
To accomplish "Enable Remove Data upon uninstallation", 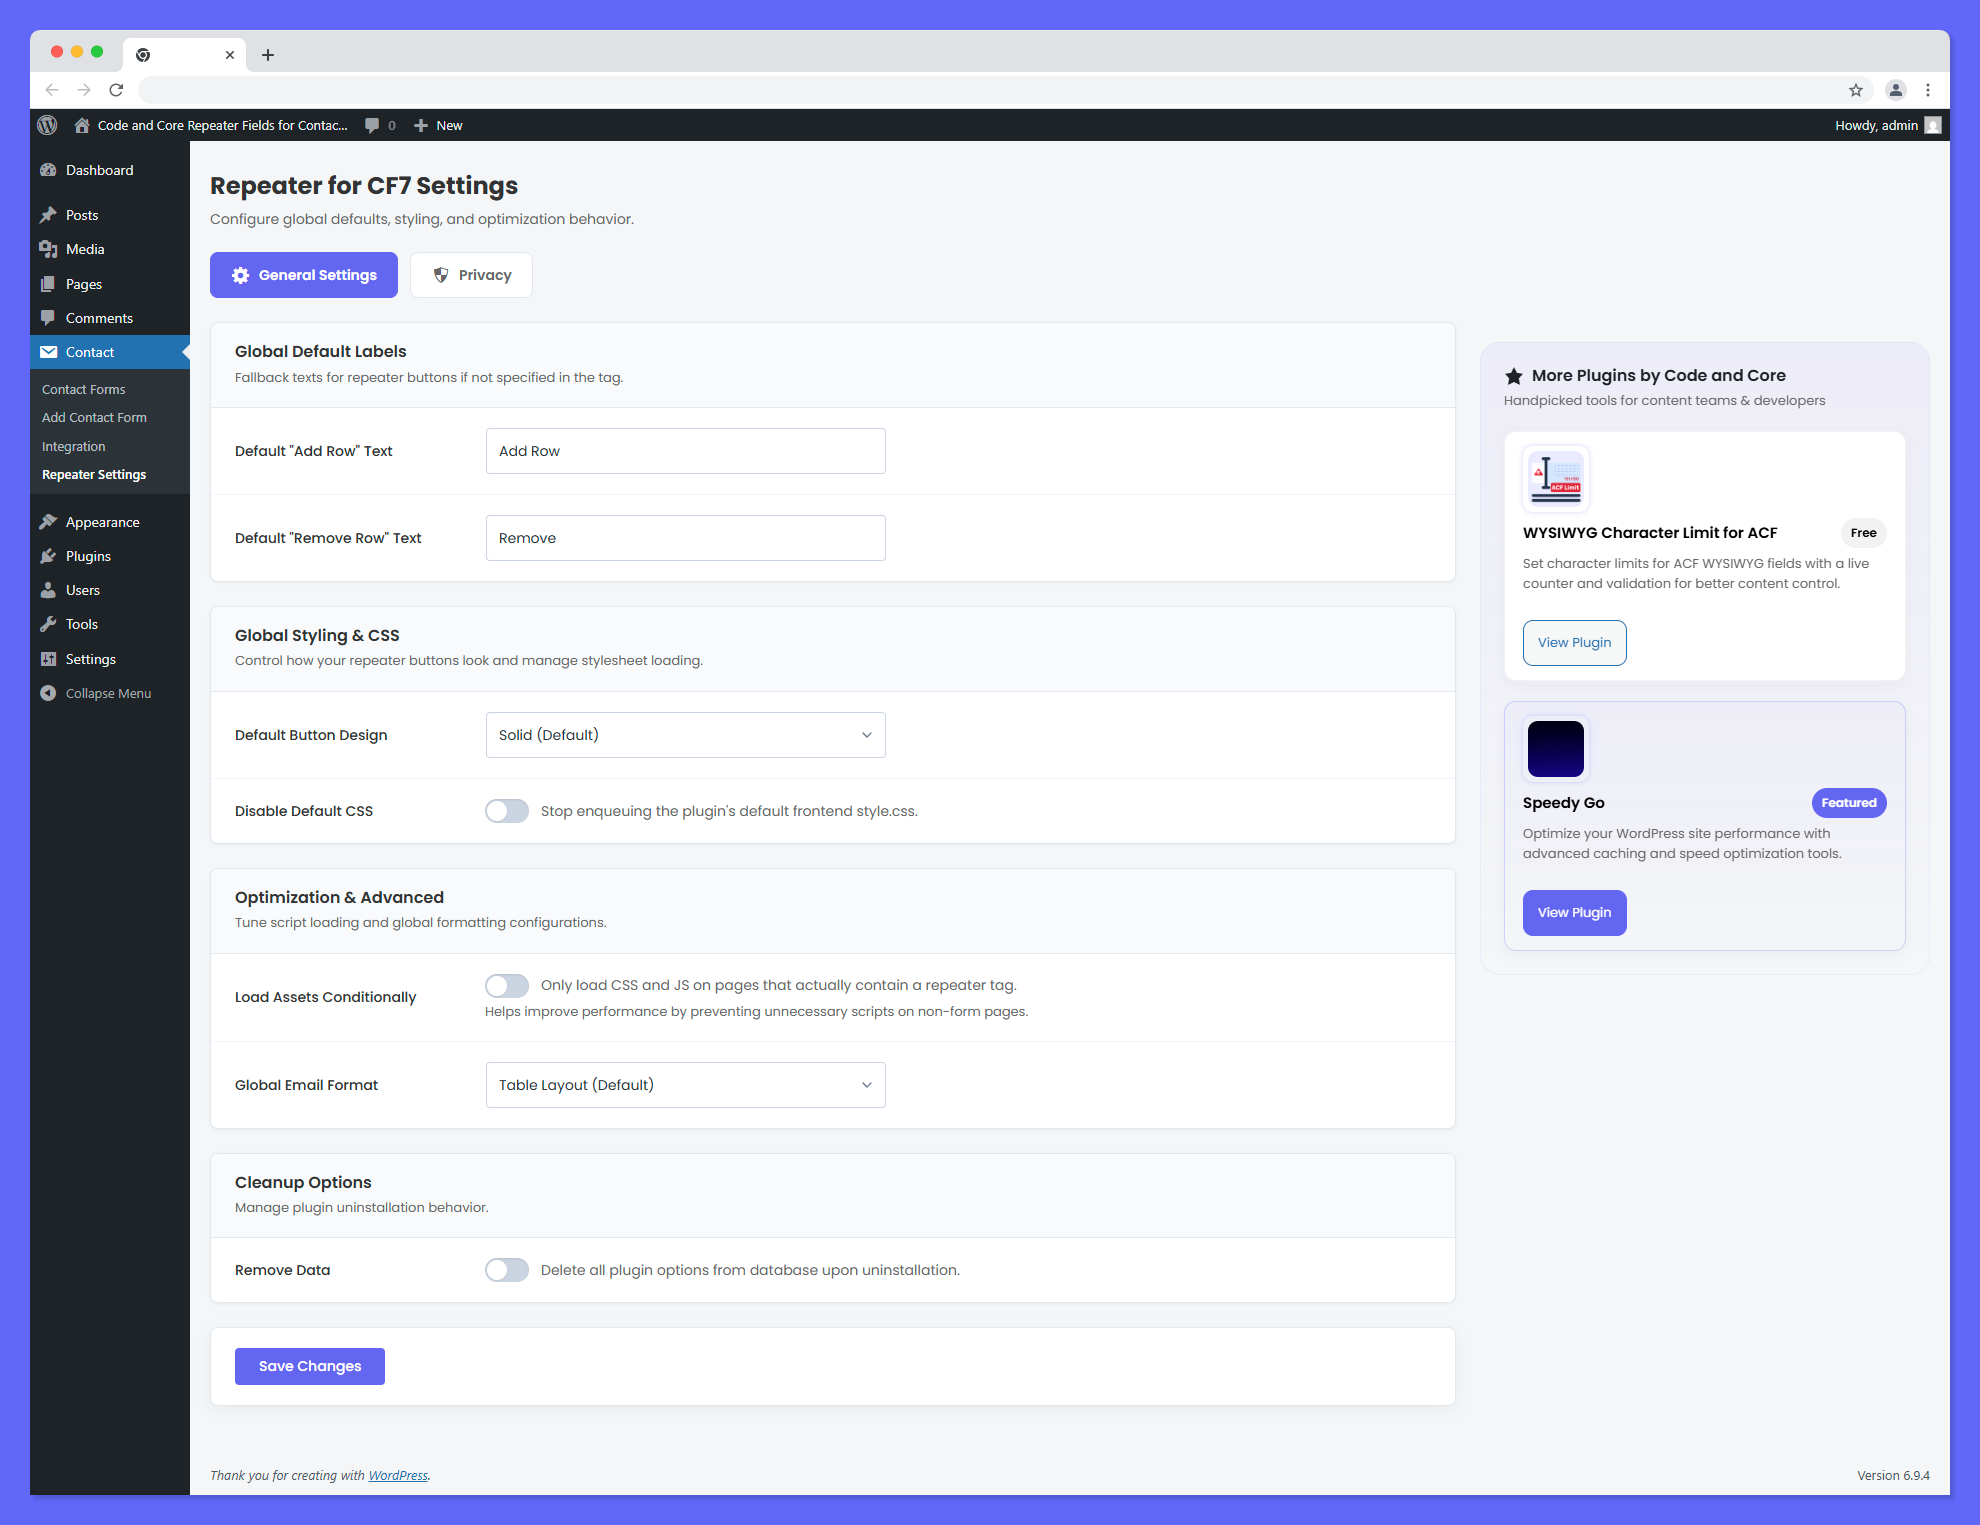I will [507, 1269].
